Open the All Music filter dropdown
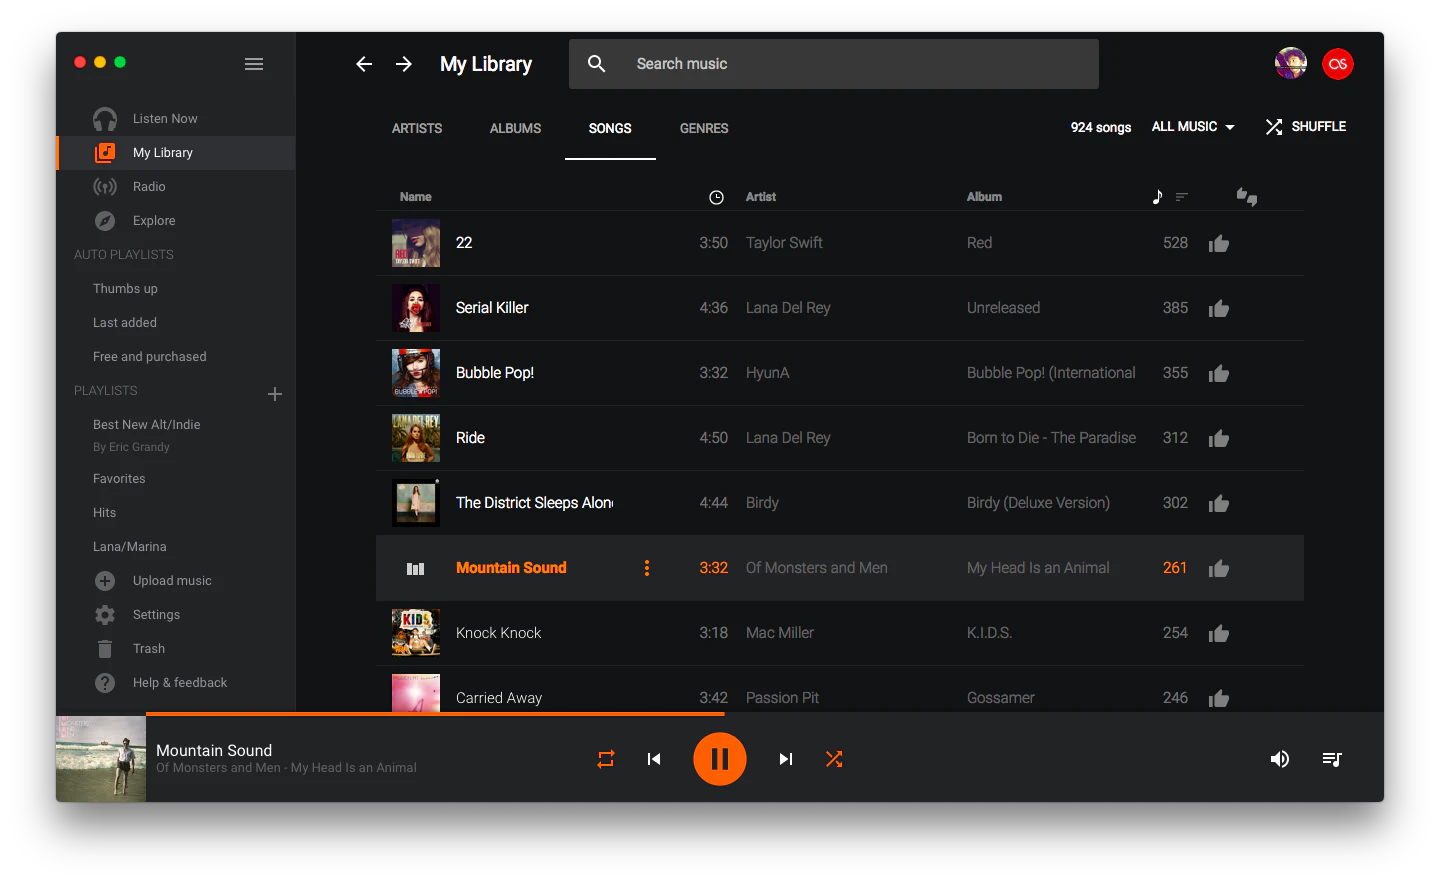 click(x=1193, y=127)
